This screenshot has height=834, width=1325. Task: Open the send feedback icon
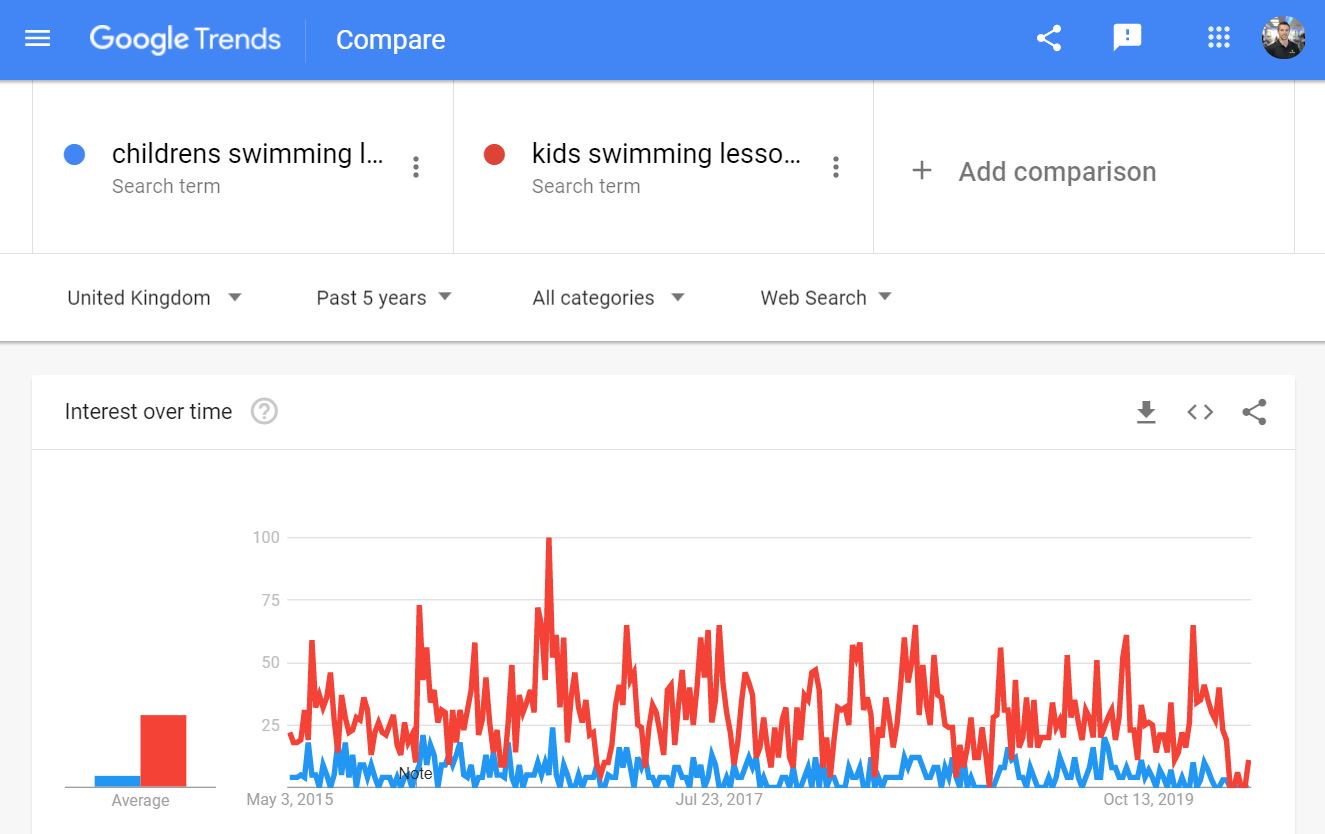(x=1127, y=39)
